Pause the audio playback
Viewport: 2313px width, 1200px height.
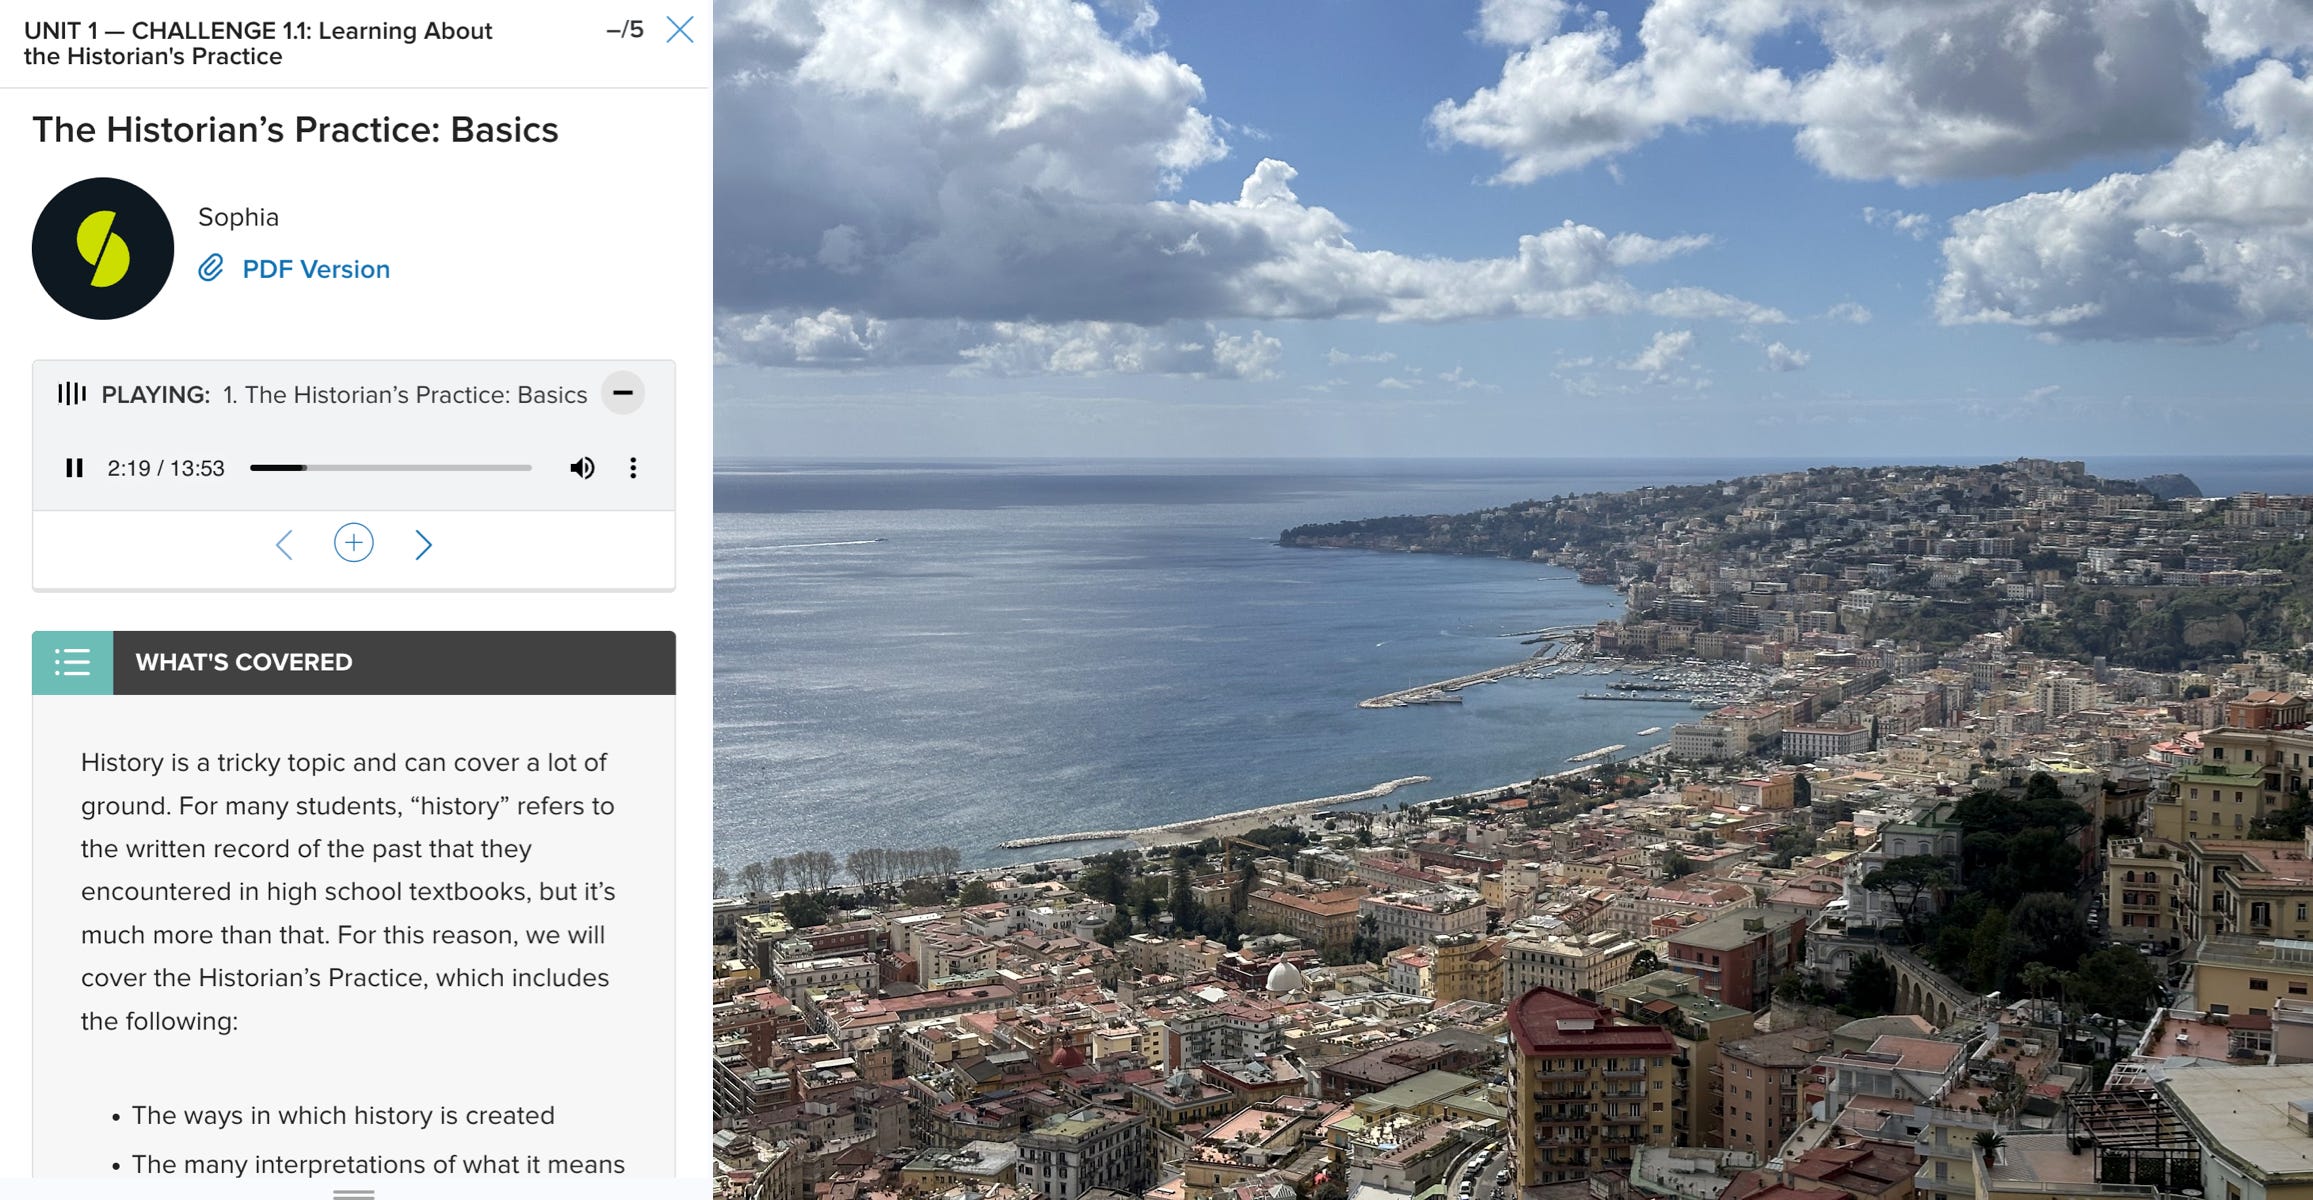point(74,468)
